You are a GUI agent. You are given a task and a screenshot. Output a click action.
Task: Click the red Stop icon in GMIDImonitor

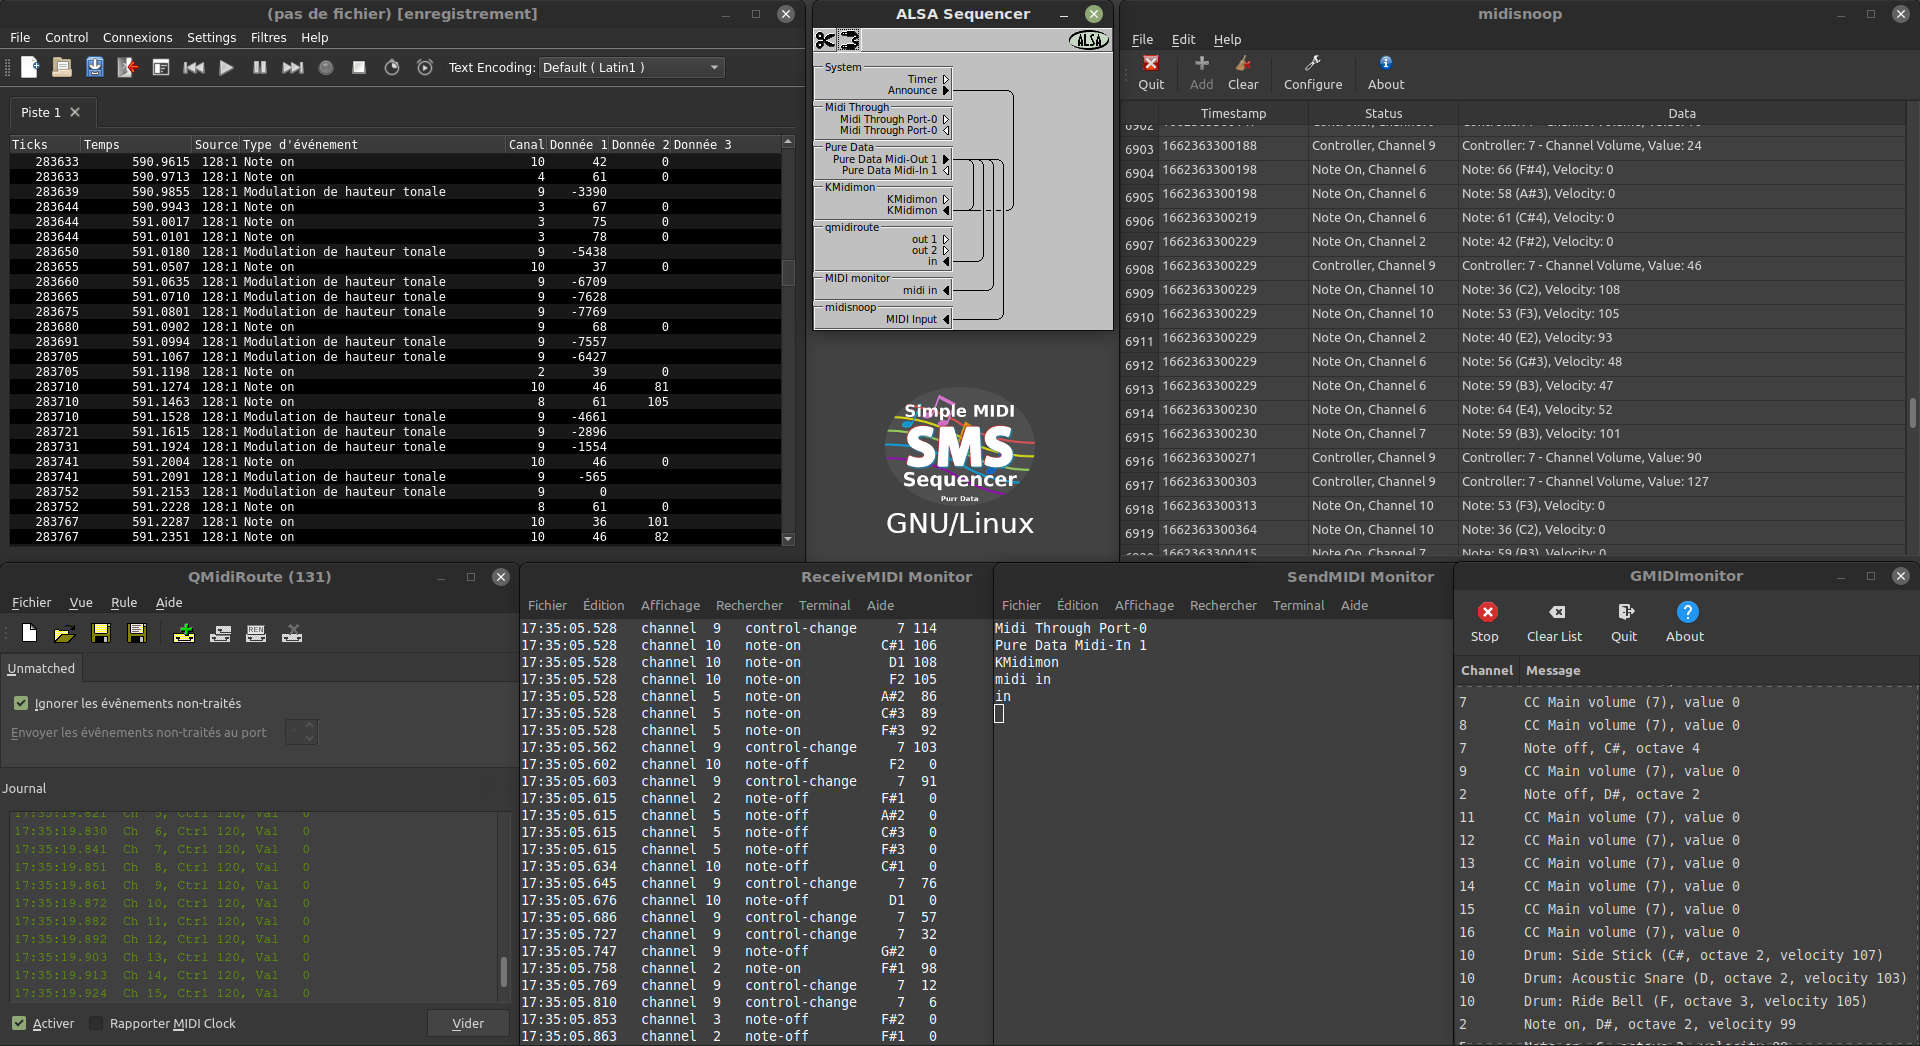1487,612
